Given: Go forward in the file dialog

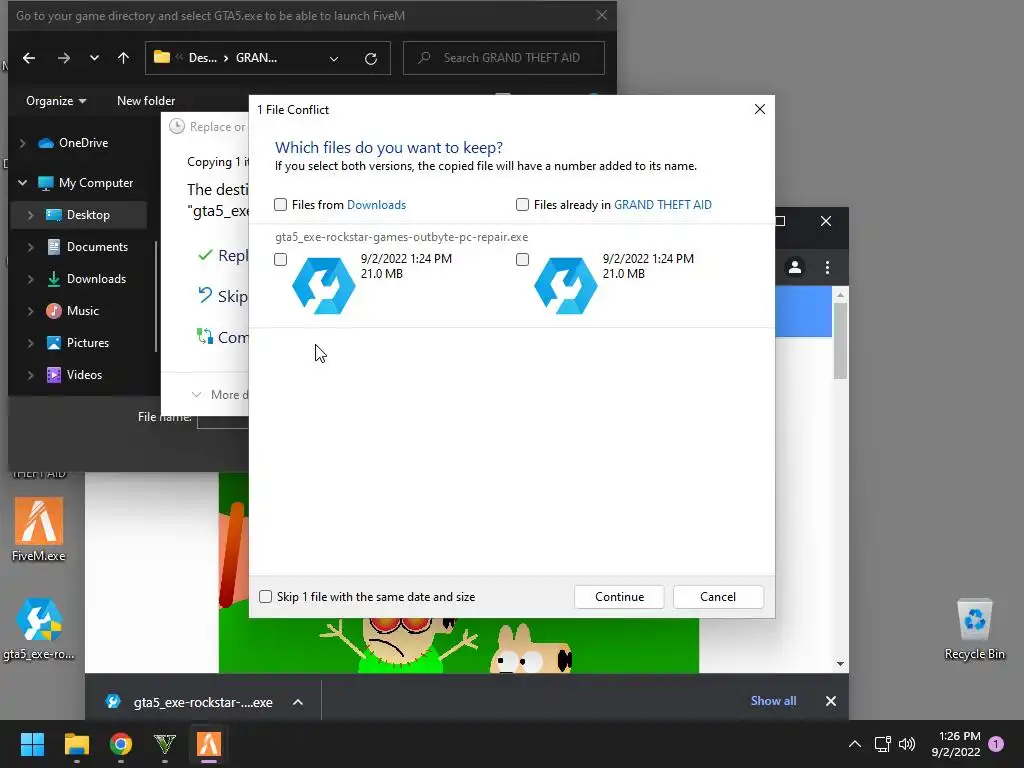Looking at the screenshot, I should (x=63, y=58).
